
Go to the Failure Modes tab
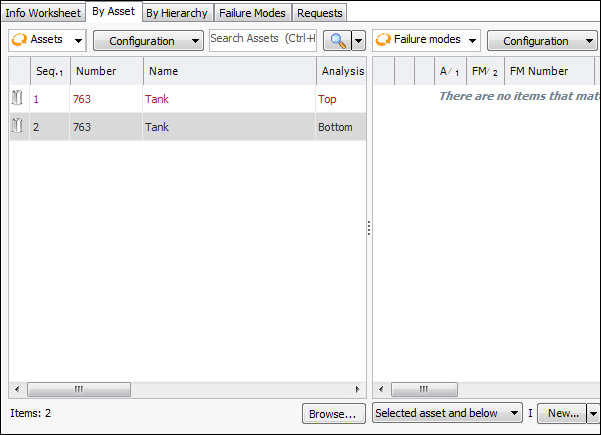252,13
